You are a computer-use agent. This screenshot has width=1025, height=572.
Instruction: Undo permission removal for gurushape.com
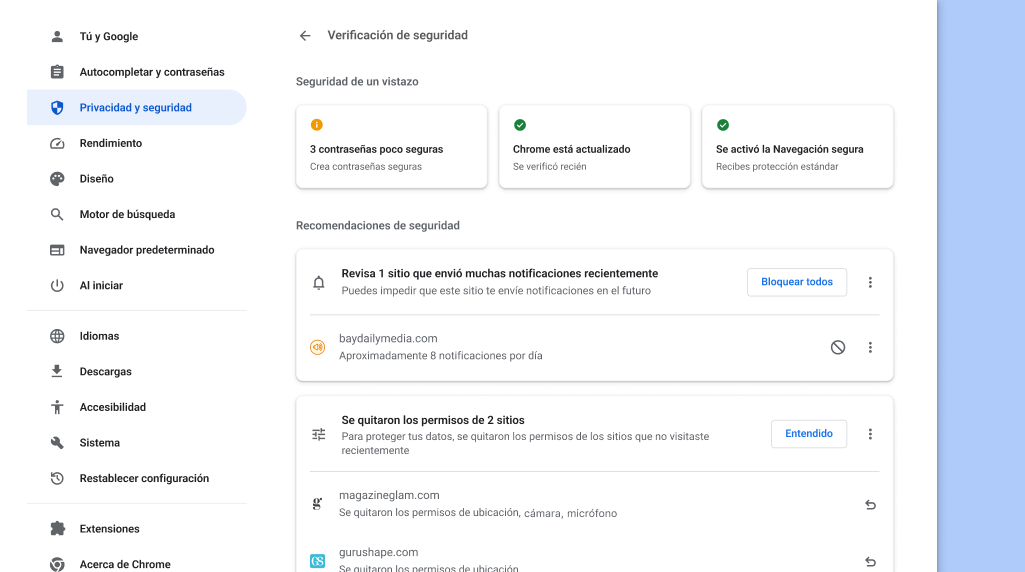point(870,562)
